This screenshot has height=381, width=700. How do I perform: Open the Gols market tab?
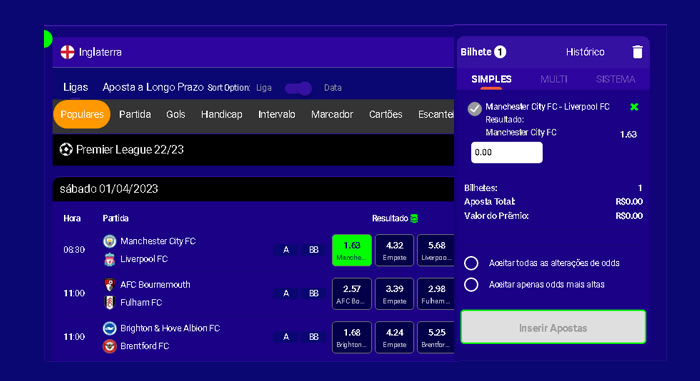(x=175, y=114)
